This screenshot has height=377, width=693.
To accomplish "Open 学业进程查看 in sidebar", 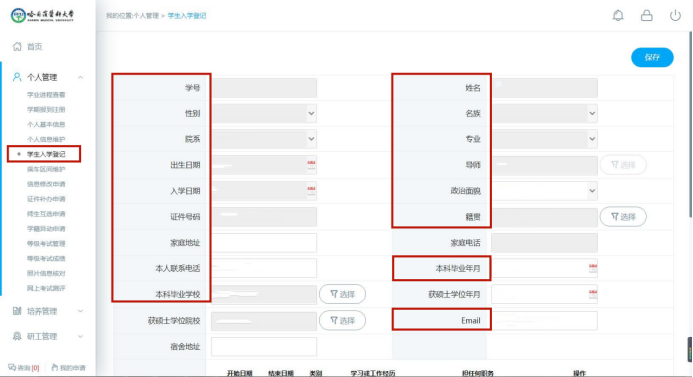I will (x=46, y=95).
